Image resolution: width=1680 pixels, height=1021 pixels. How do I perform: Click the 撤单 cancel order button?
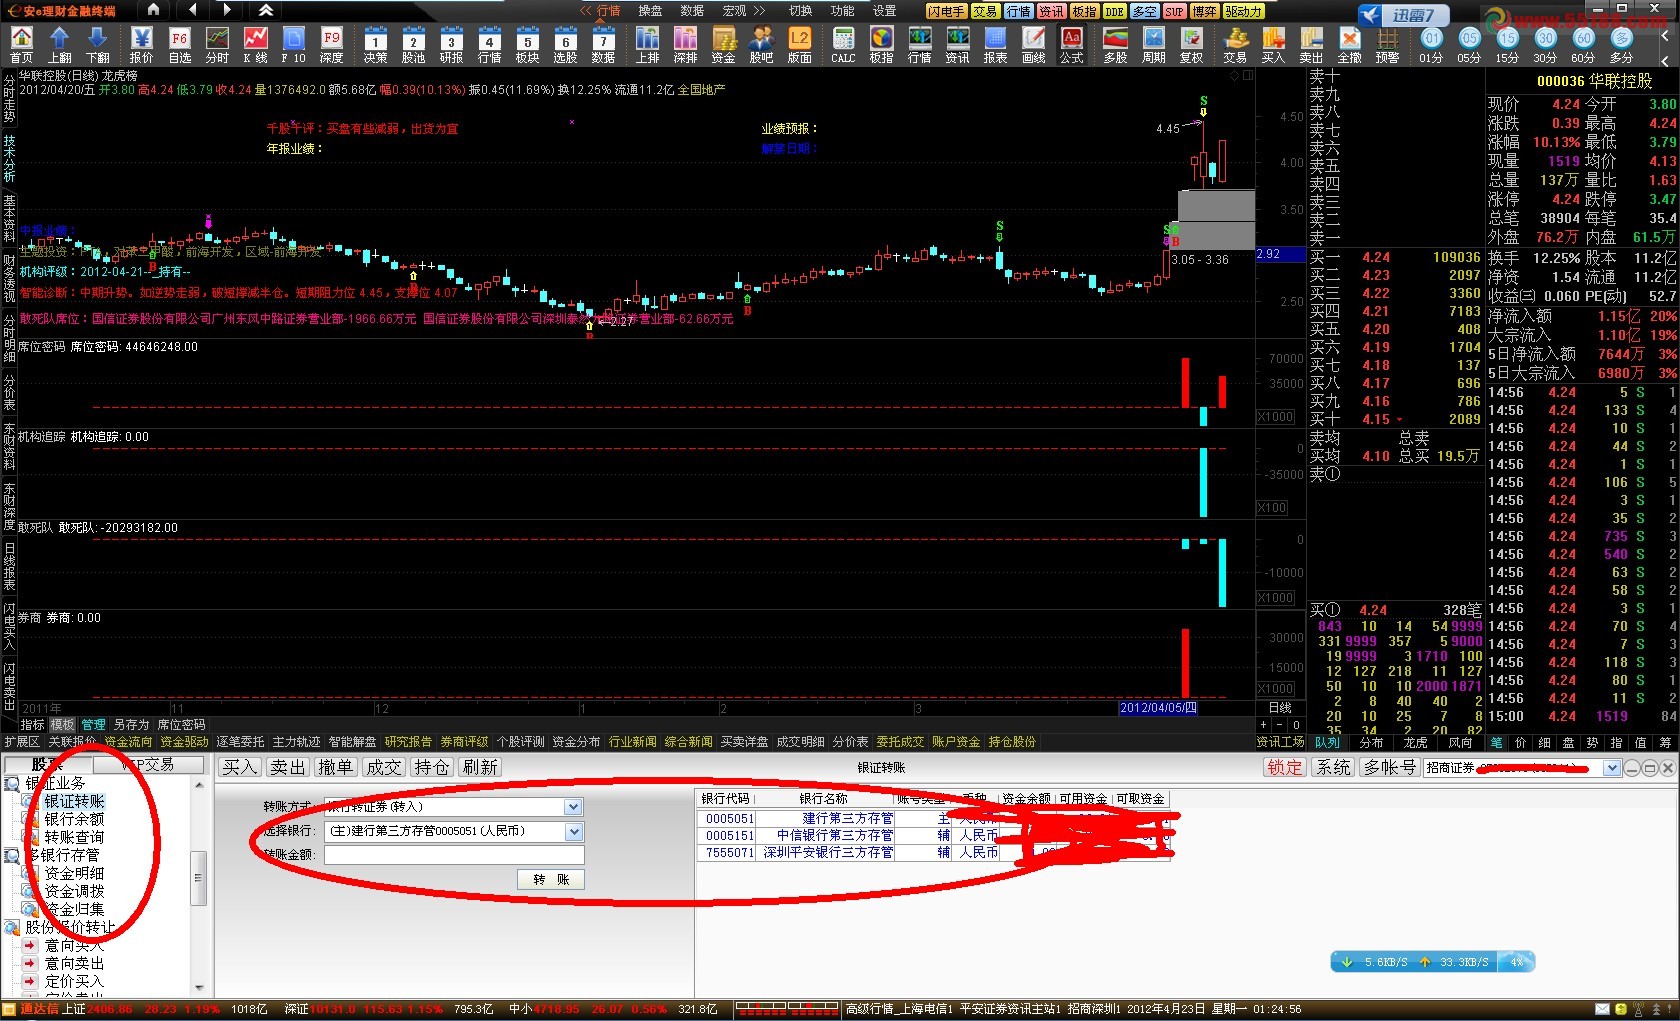[x=335, y=767]
